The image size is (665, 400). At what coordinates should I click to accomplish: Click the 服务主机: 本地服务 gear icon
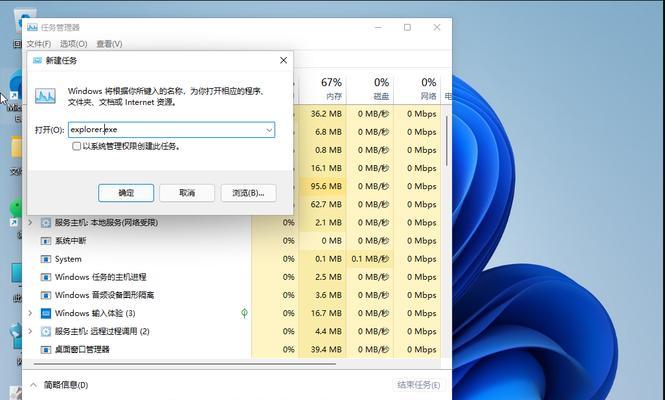(x=46, y=223)
